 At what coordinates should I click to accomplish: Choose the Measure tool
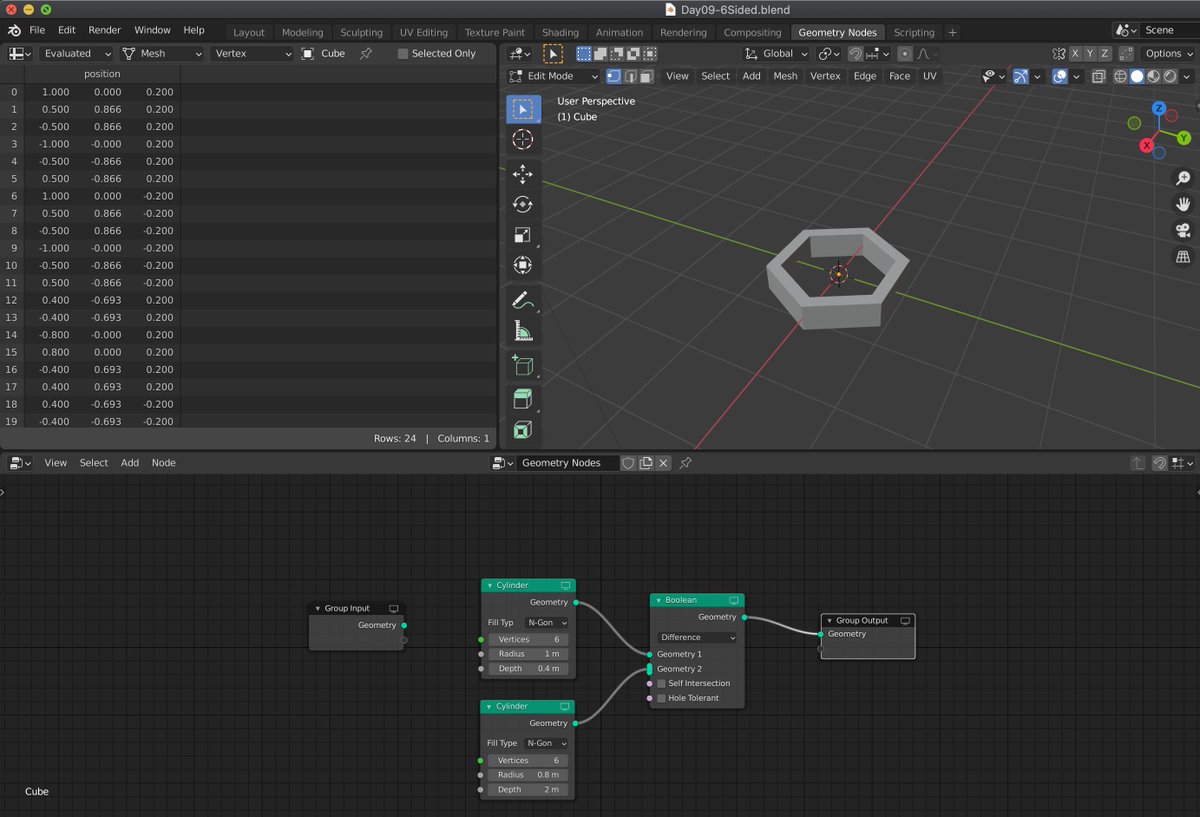coord(522,331)
